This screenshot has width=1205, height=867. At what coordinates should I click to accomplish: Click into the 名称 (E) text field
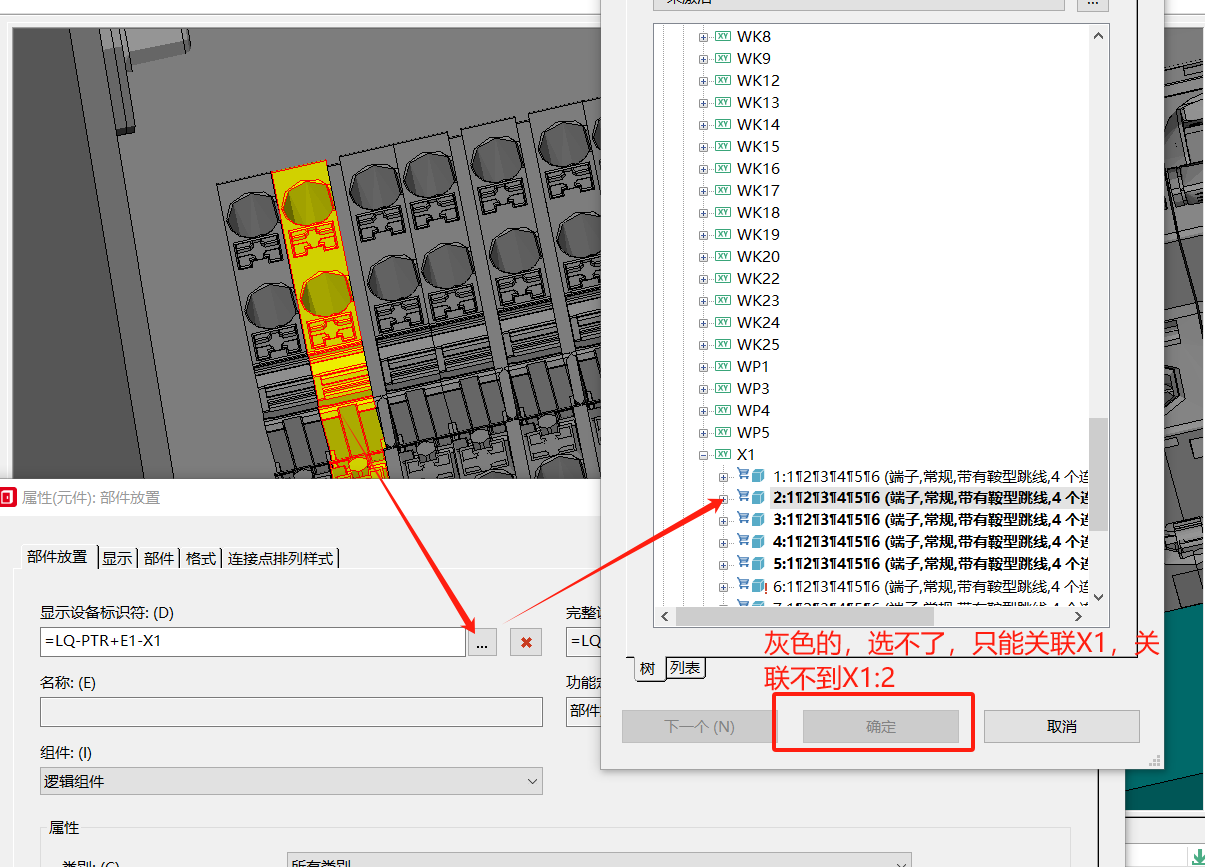(291, 712)
